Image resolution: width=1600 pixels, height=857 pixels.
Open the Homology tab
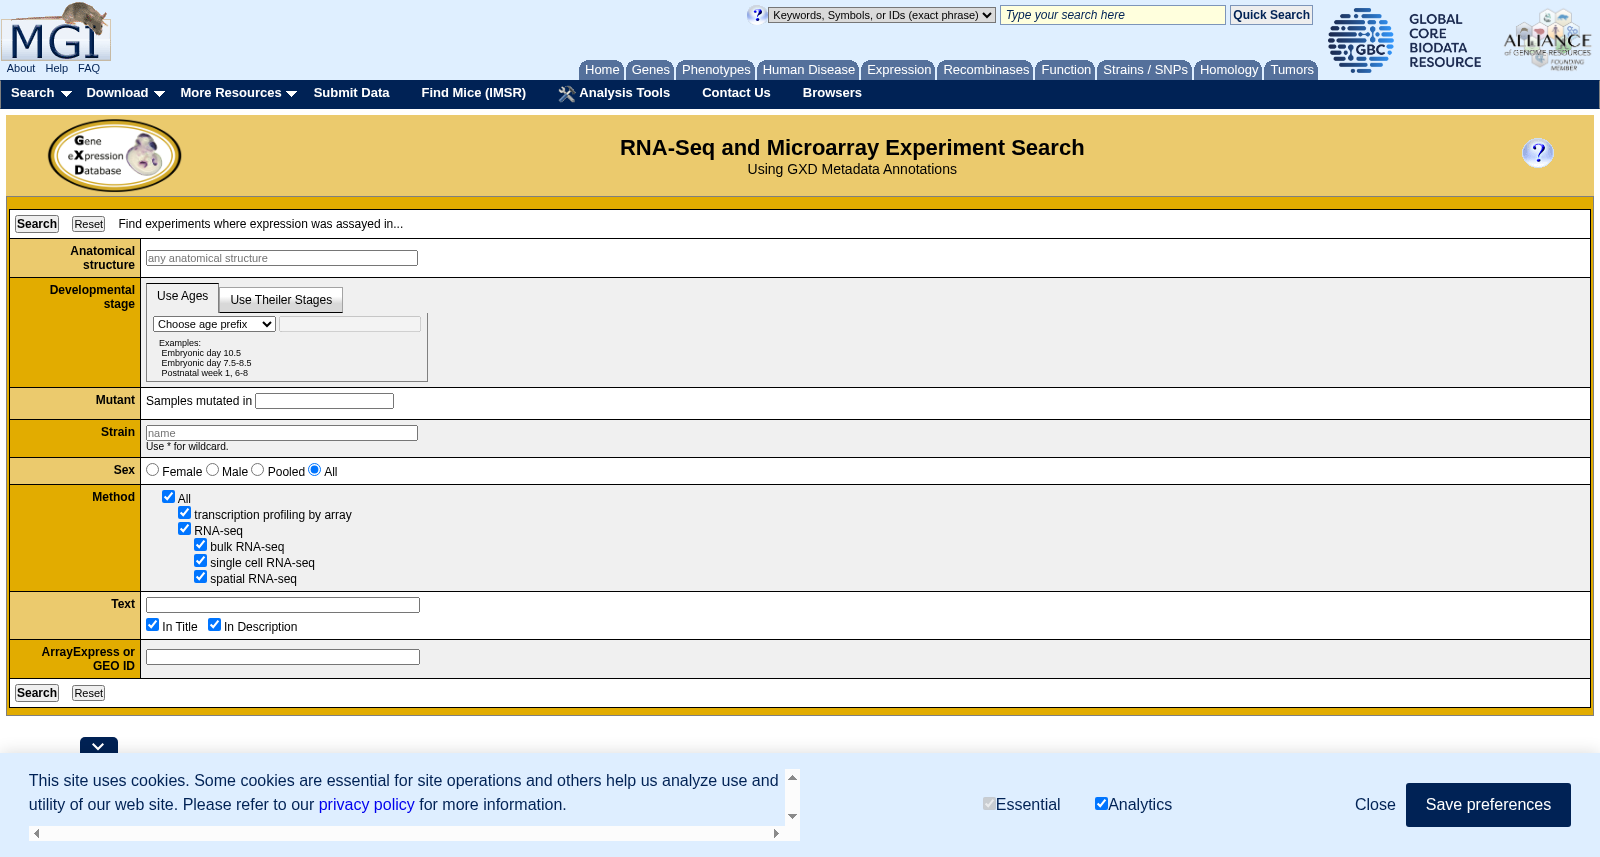point(1229,70)
